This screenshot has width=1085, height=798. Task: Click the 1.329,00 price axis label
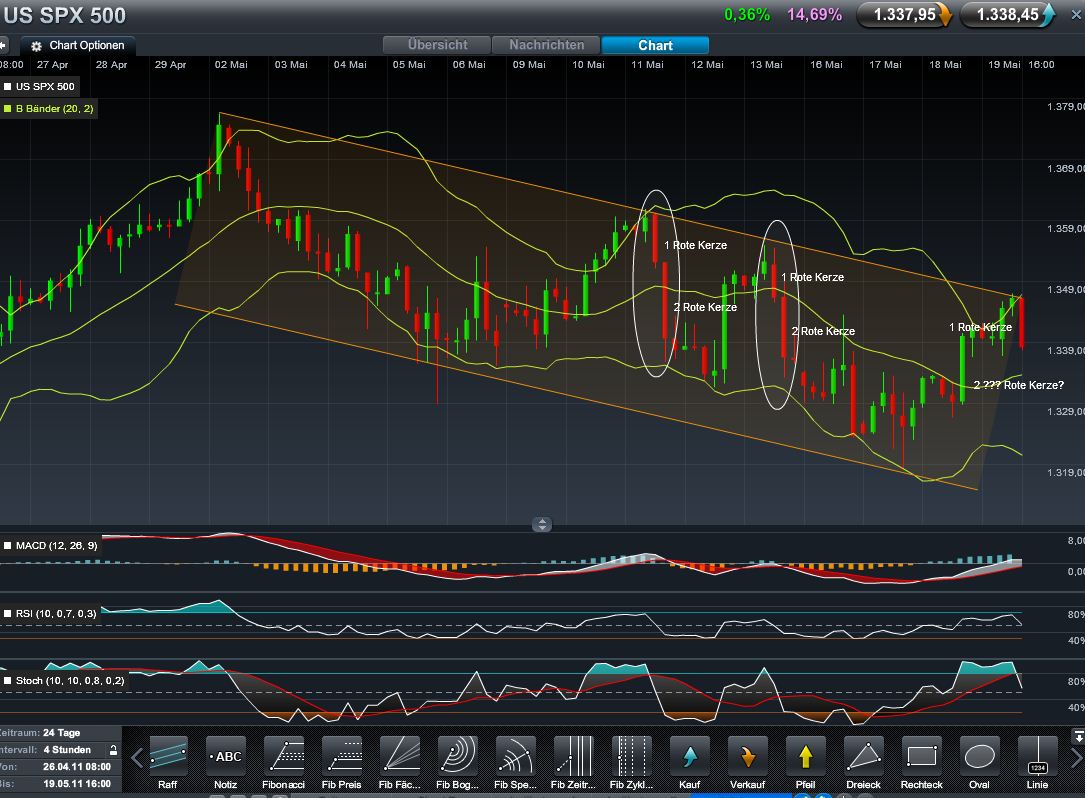pos(1066,411)
